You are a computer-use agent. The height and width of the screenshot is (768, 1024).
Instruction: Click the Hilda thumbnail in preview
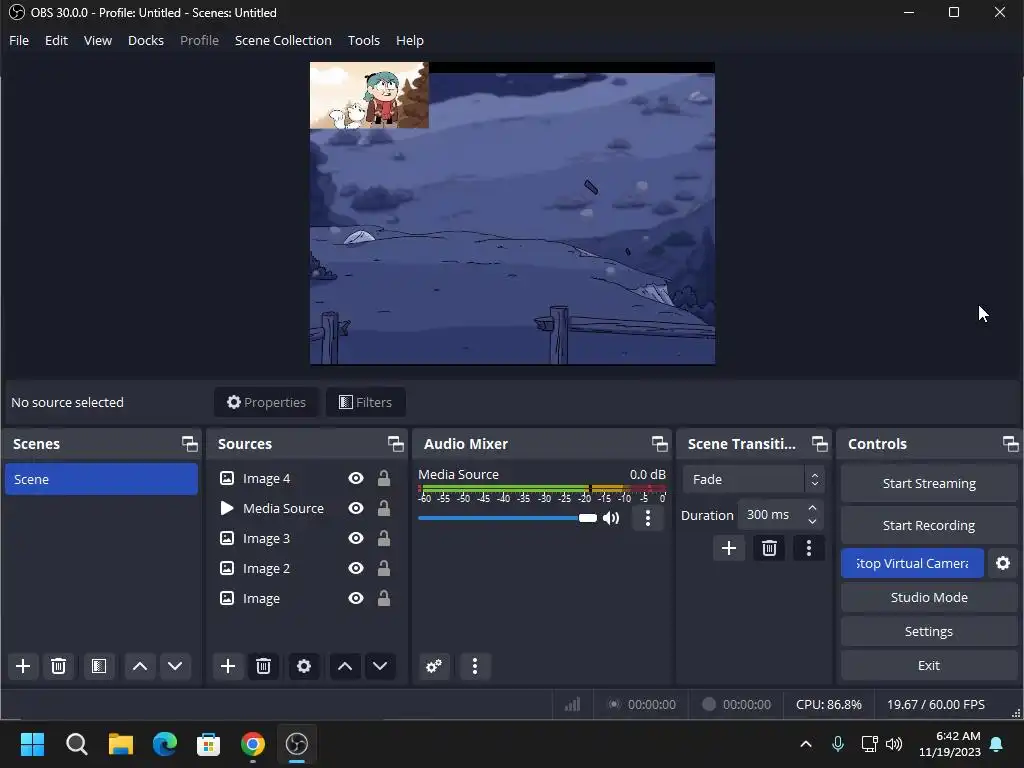click(369, 95)
